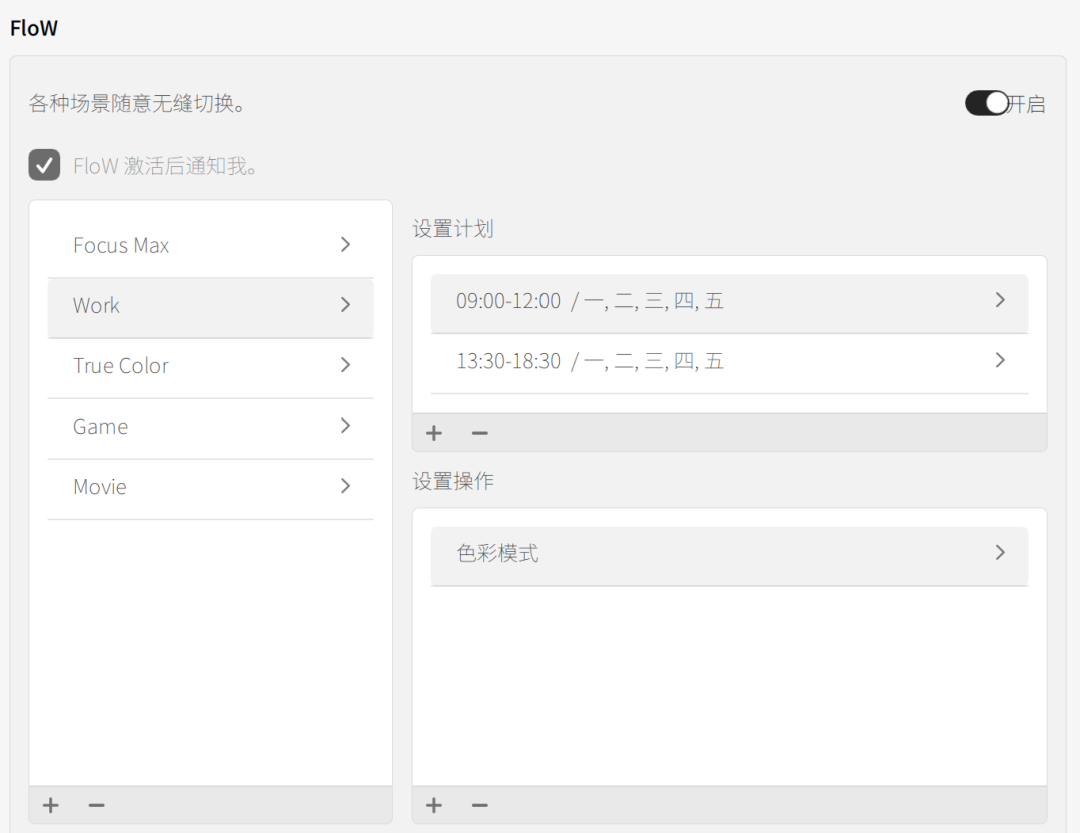This screenshot has height=833, width=1080.
Task: Click minus icon under the scene list
Action: (x=96, y=805)
